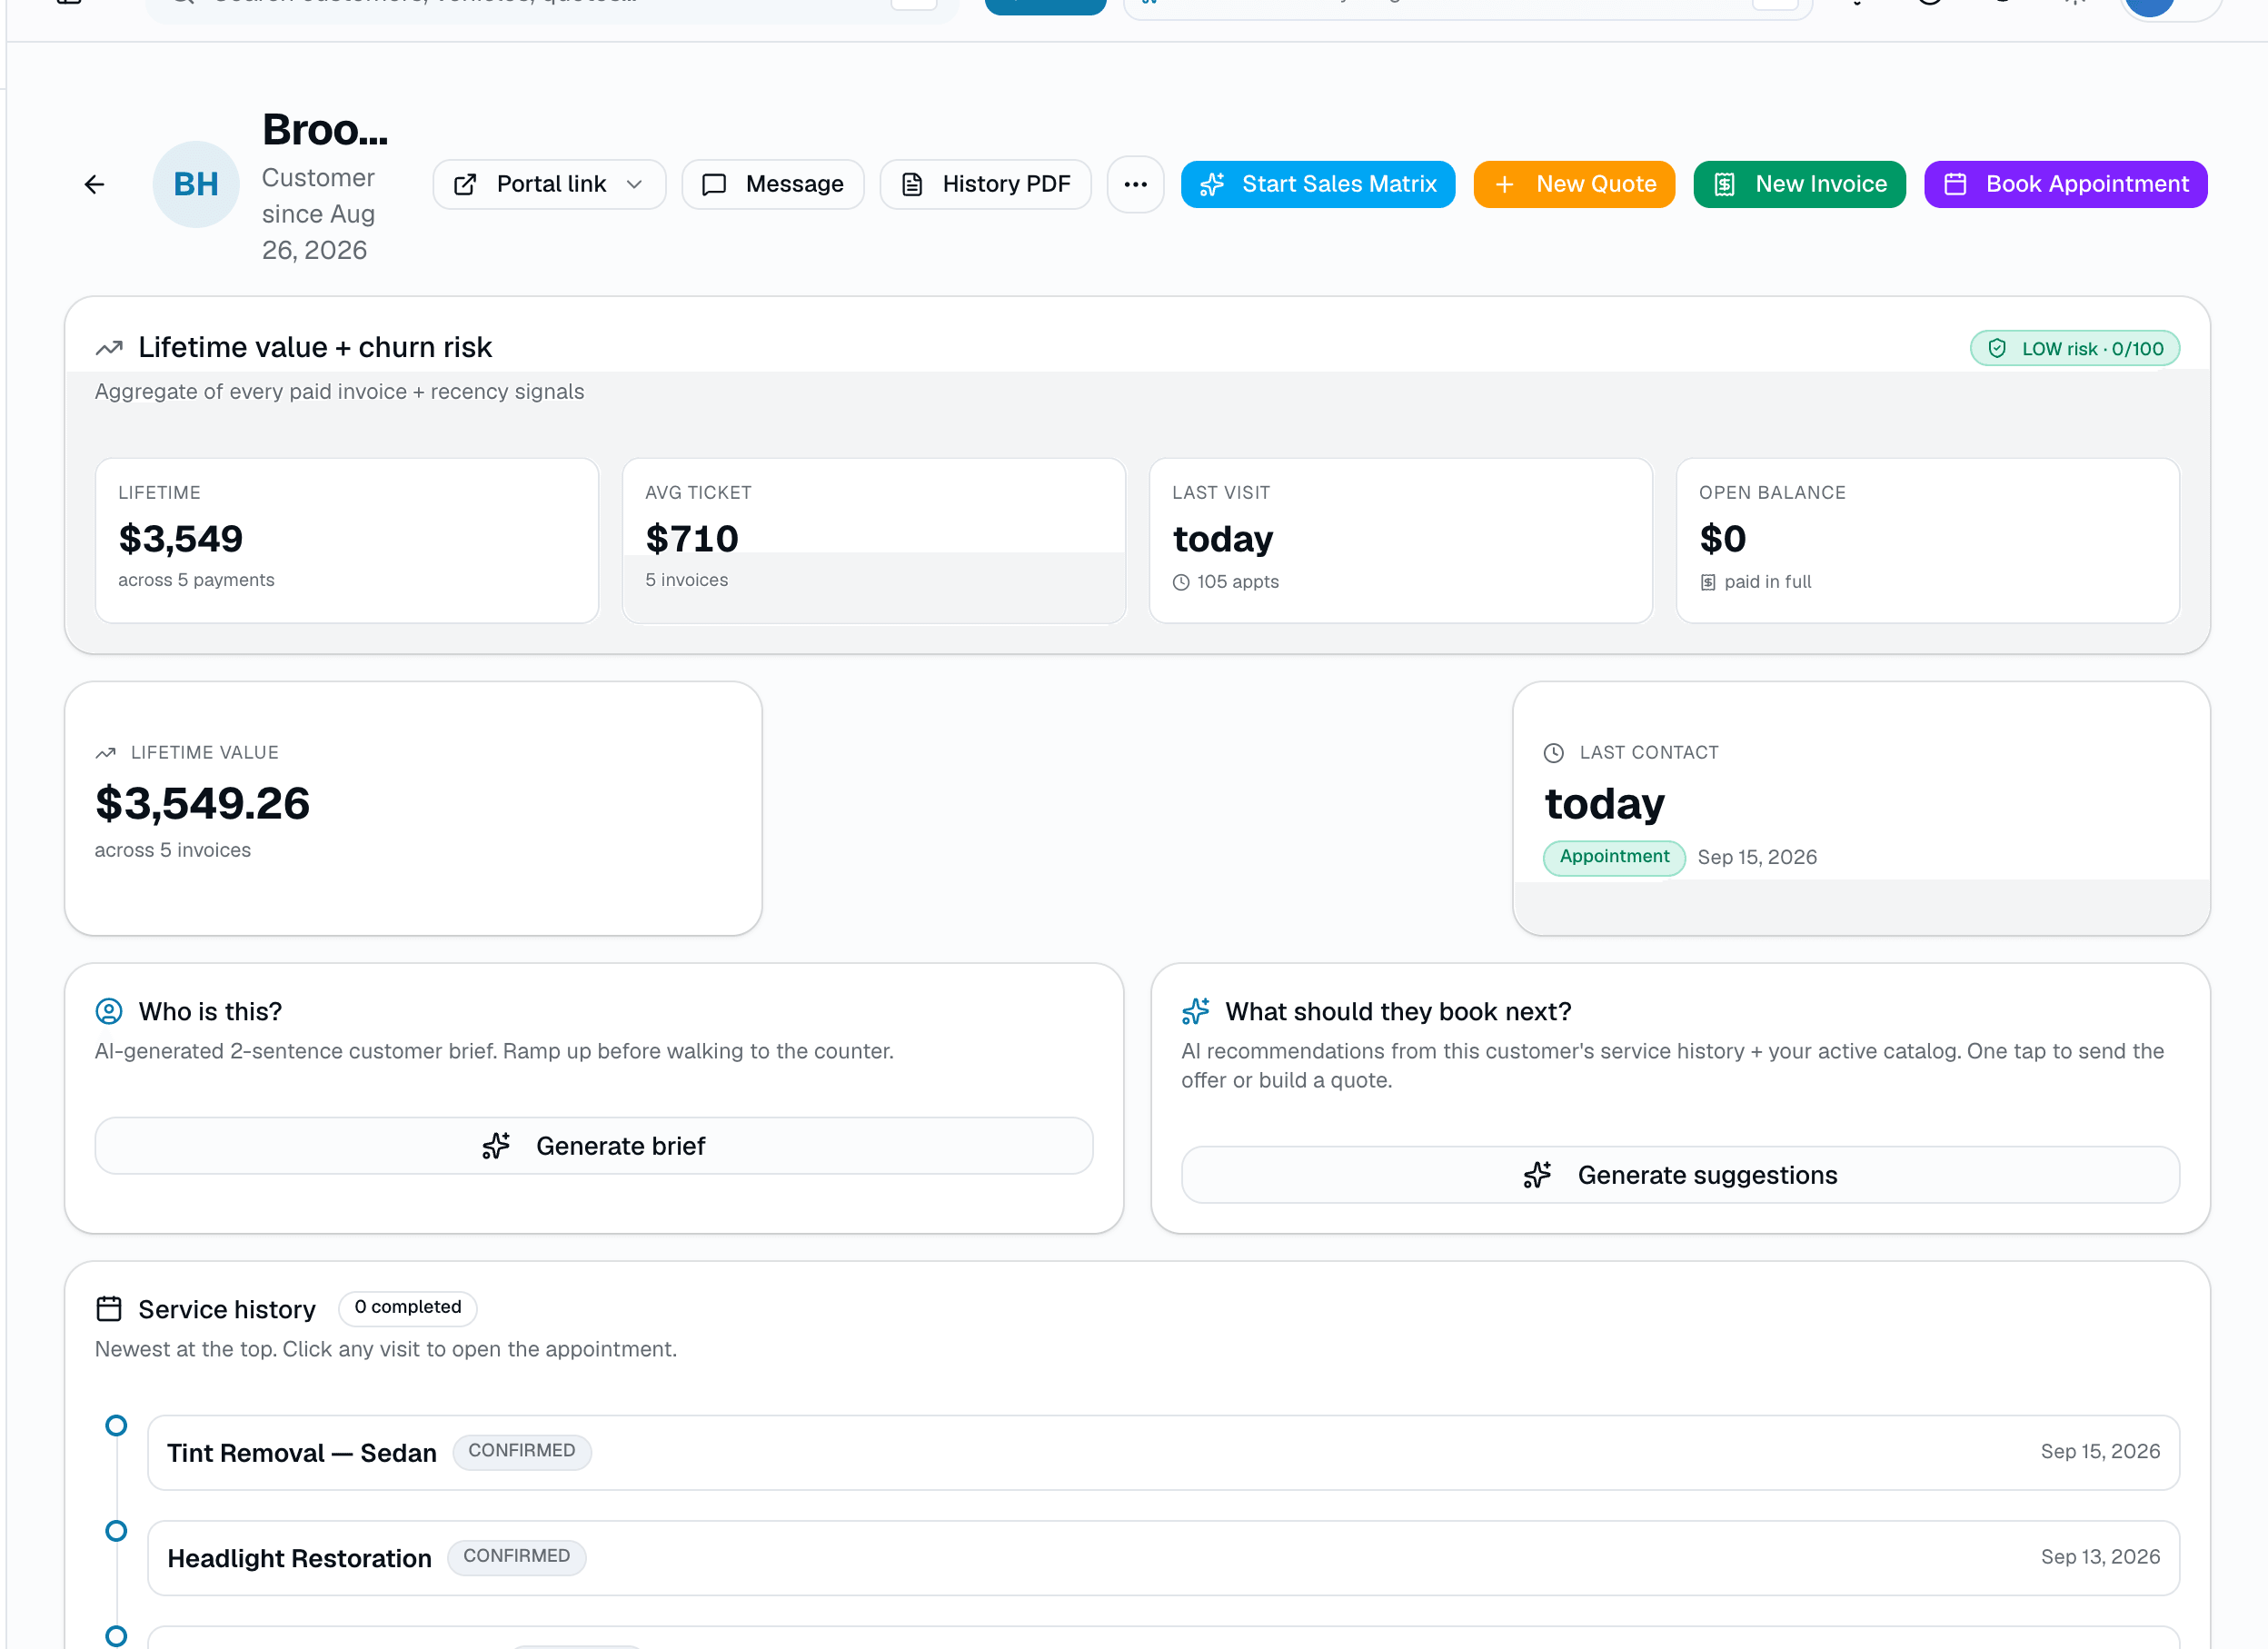The image size is (2268, 1649).
Task: Open the Portal link dropdown
Action: 549,184
